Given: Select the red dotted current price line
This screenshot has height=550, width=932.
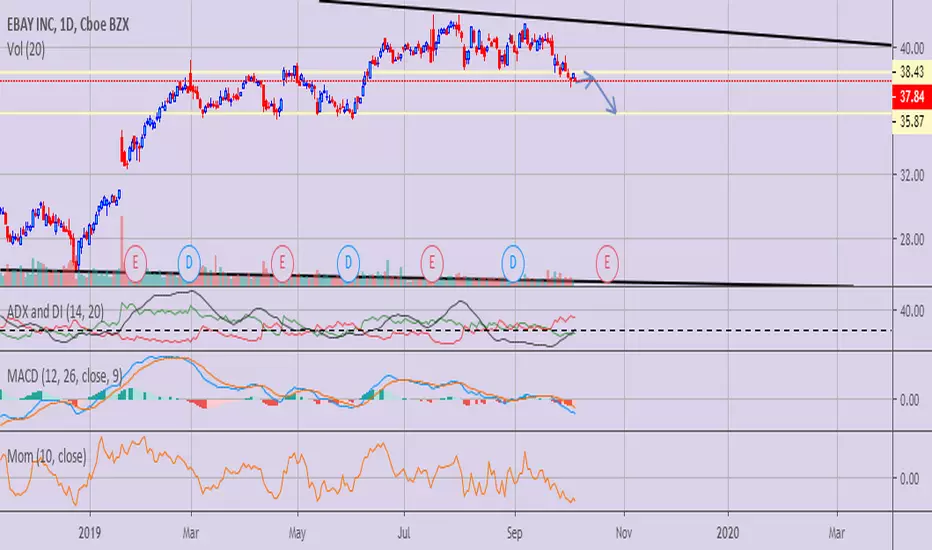Looking at the screenshot, I should click(446, 80).
